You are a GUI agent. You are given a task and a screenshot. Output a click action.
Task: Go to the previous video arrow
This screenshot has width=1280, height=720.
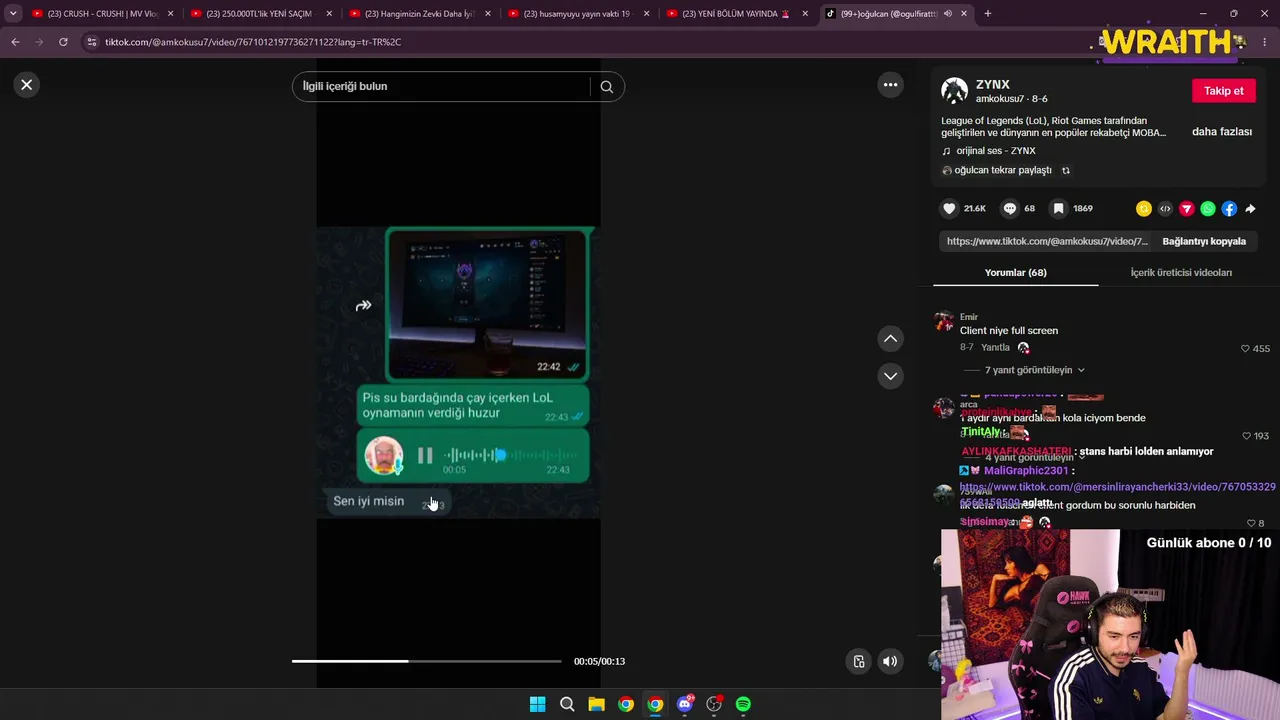point(890,339)
